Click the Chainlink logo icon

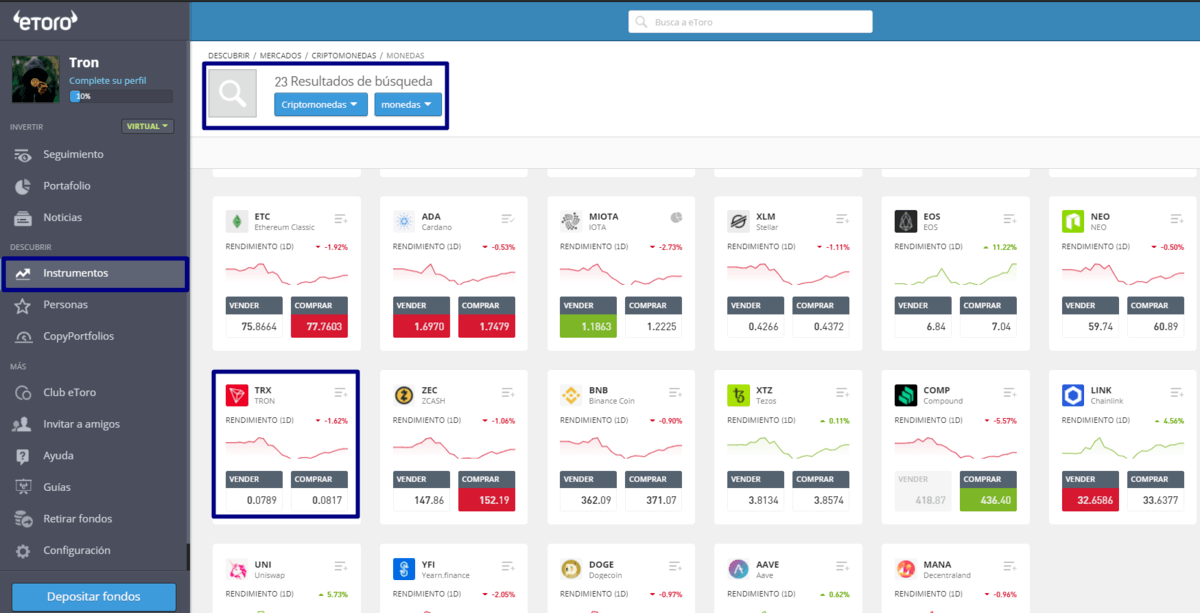(1073, 396)
